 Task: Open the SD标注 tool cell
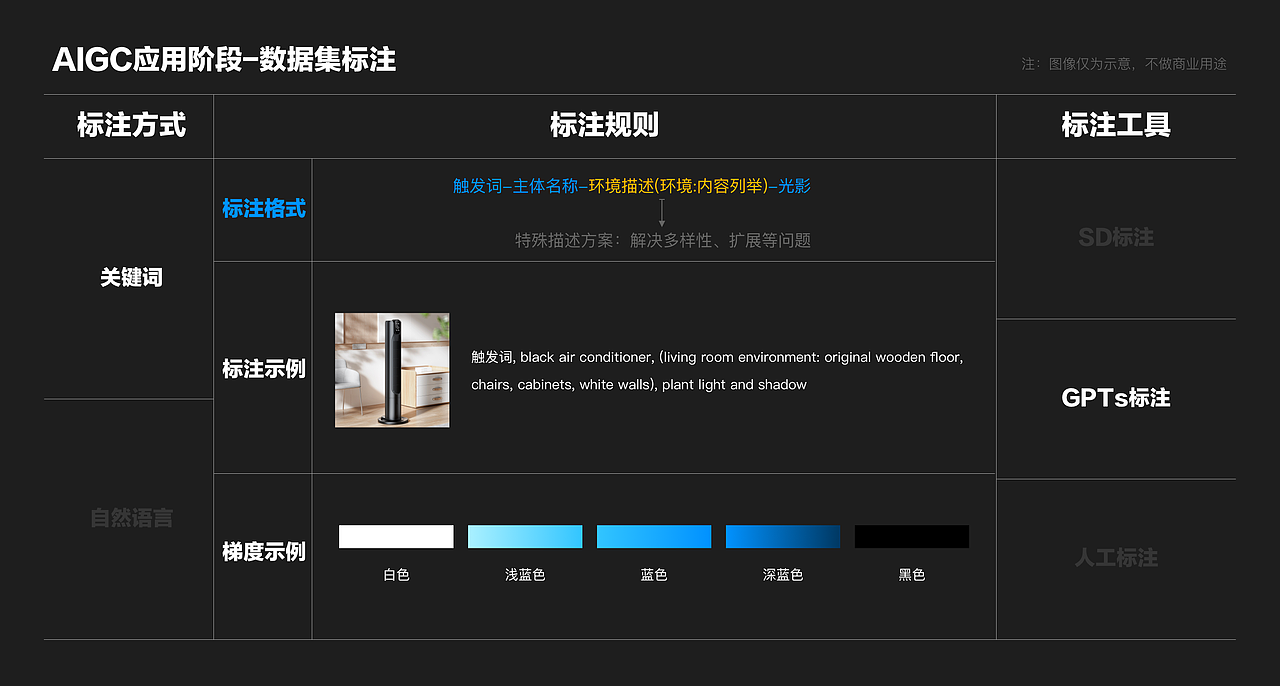click(1115, 237)
